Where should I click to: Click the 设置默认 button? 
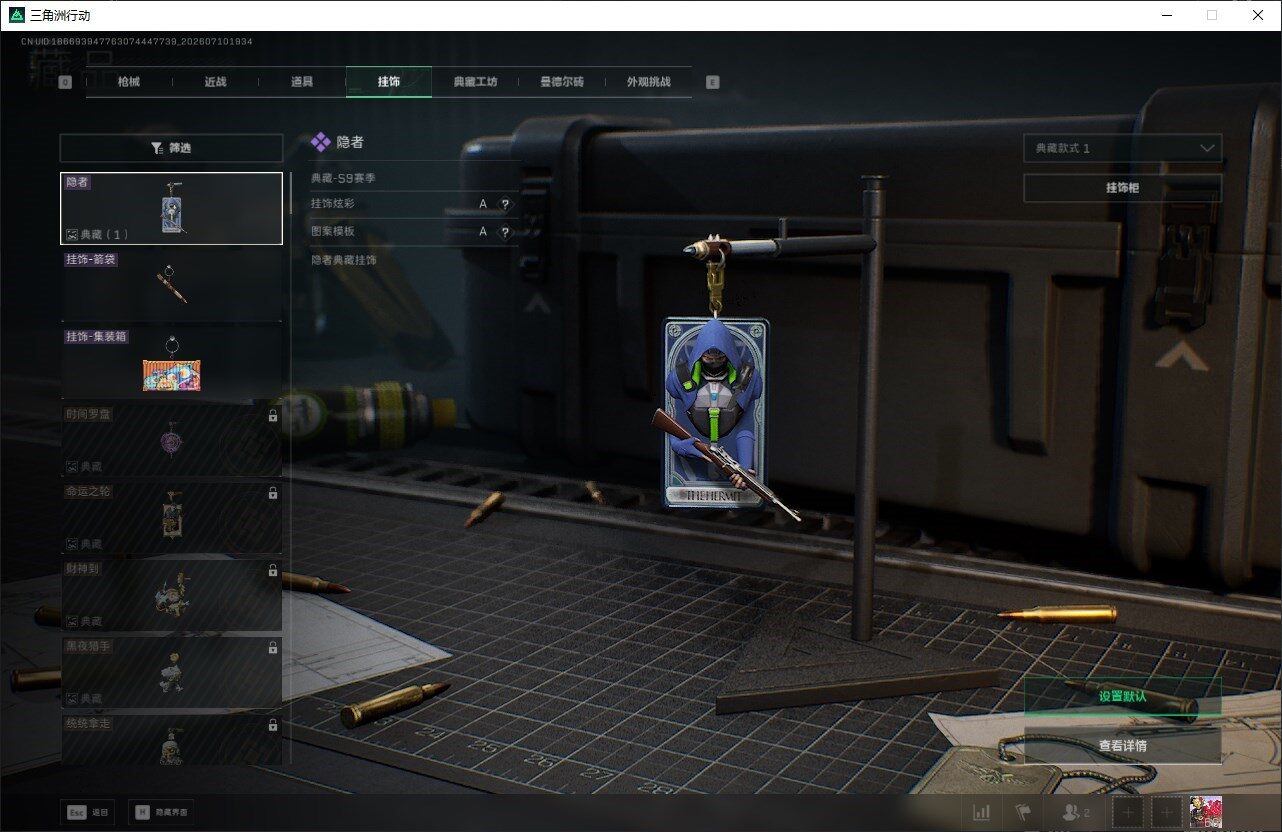click(x=1122, y=696)
